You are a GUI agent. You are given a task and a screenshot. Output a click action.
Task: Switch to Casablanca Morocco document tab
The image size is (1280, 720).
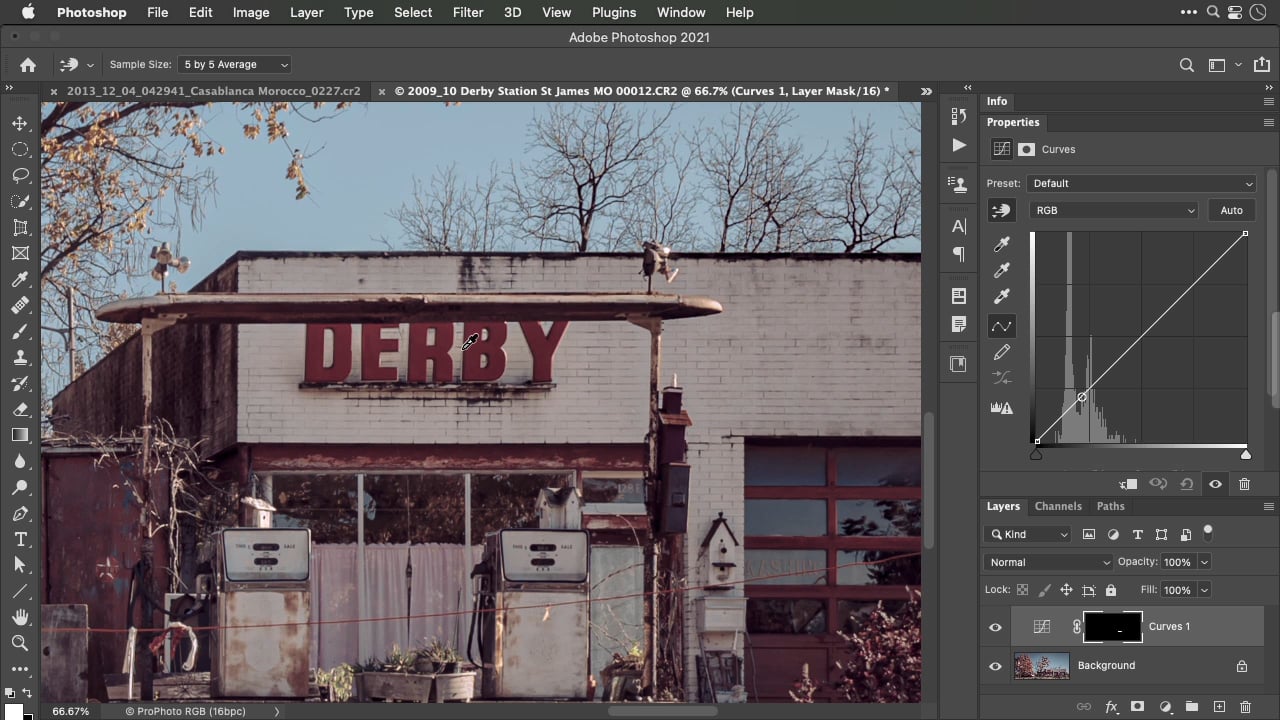(213, 91)
